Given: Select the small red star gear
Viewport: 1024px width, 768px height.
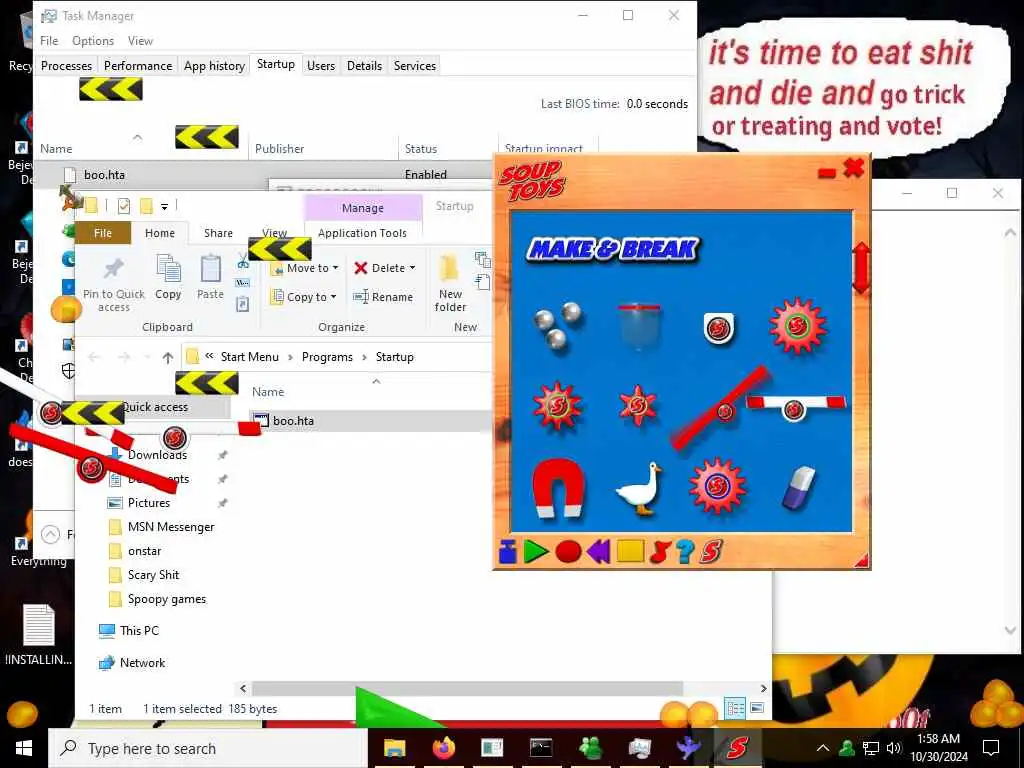Looking at the screenshot, I should point(637,406).
